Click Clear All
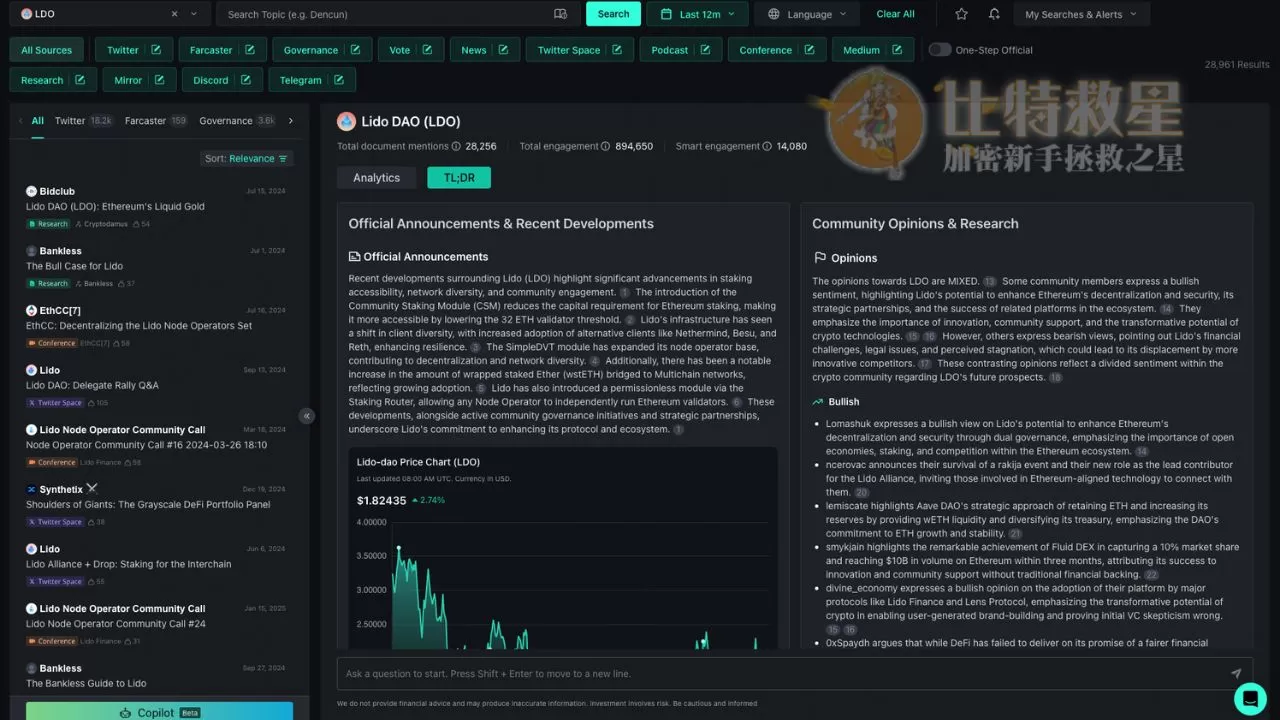 coord(895,14)
